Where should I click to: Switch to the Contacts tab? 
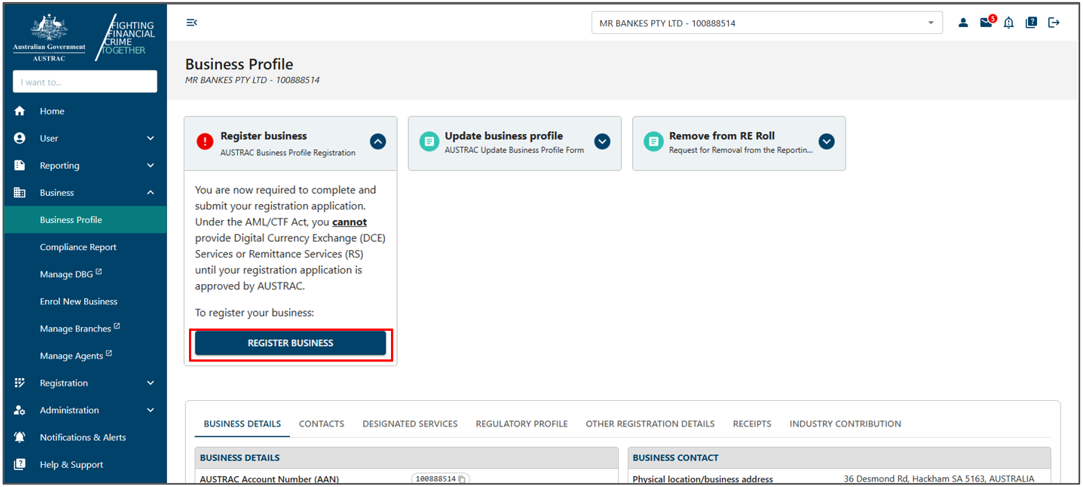pyautogui.click(x=321, y=424)
